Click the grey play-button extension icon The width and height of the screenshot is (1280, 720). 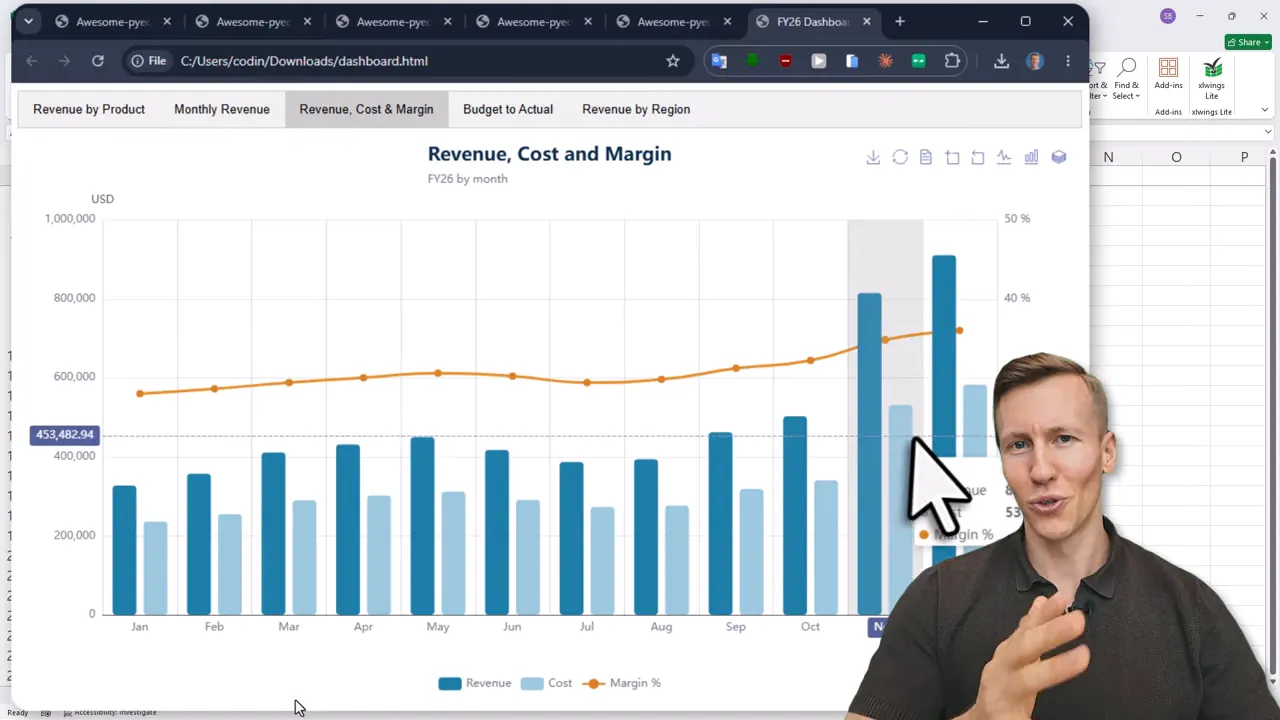point(819,61)
